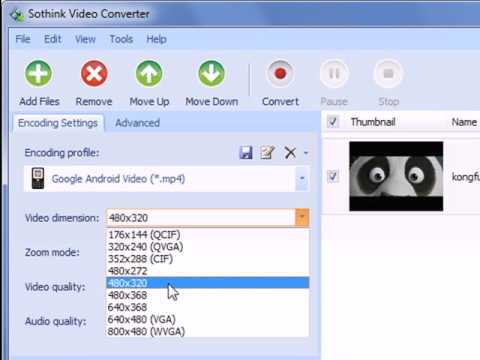Switch to the Advanced tab
The height and width of the screenshot is (360, 480).
[137, 123]
